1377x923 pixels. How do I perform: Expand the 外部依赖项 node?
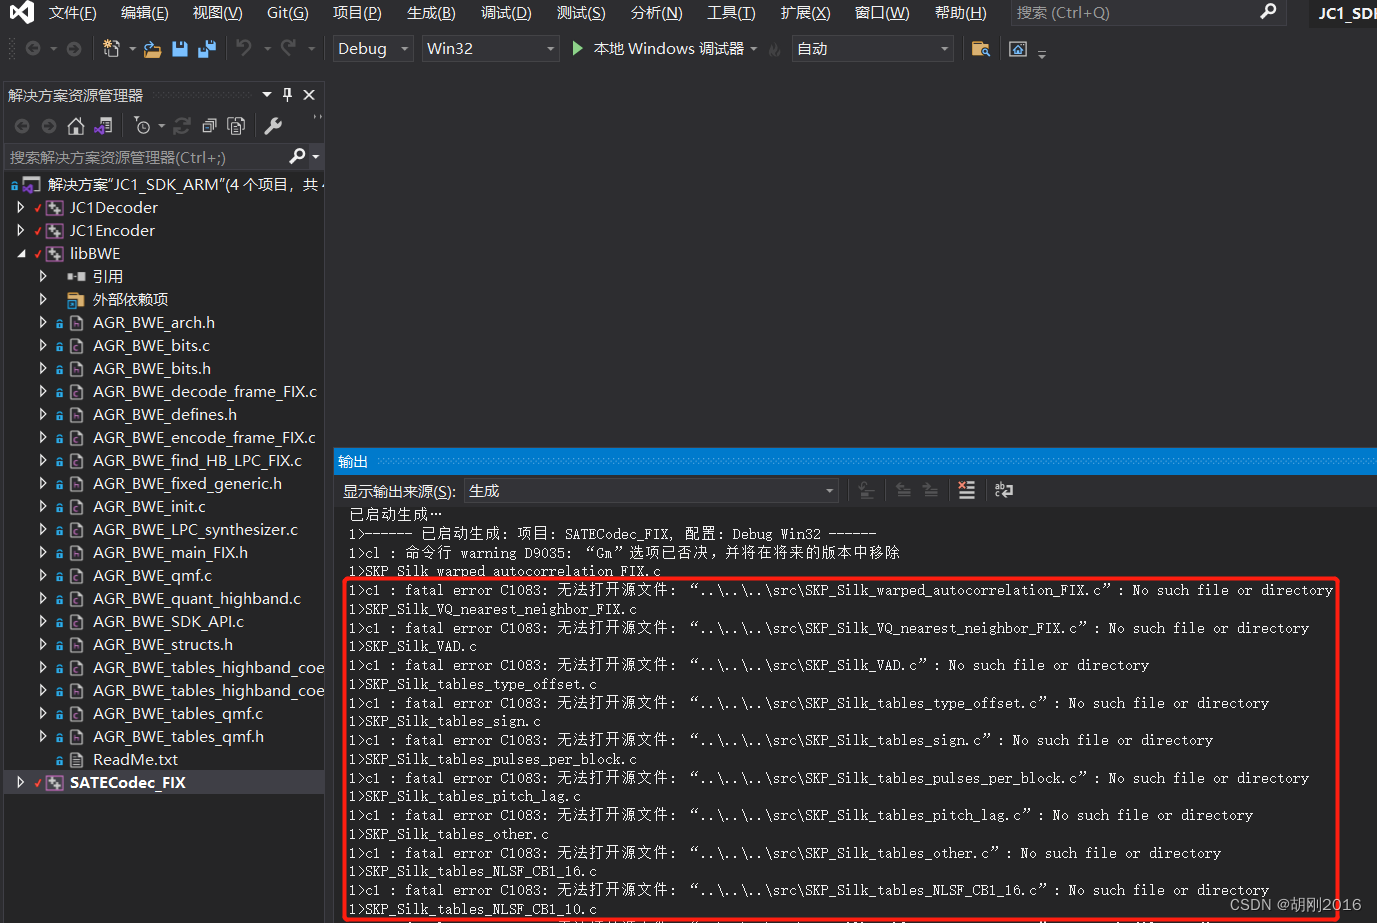pos(43,299)
